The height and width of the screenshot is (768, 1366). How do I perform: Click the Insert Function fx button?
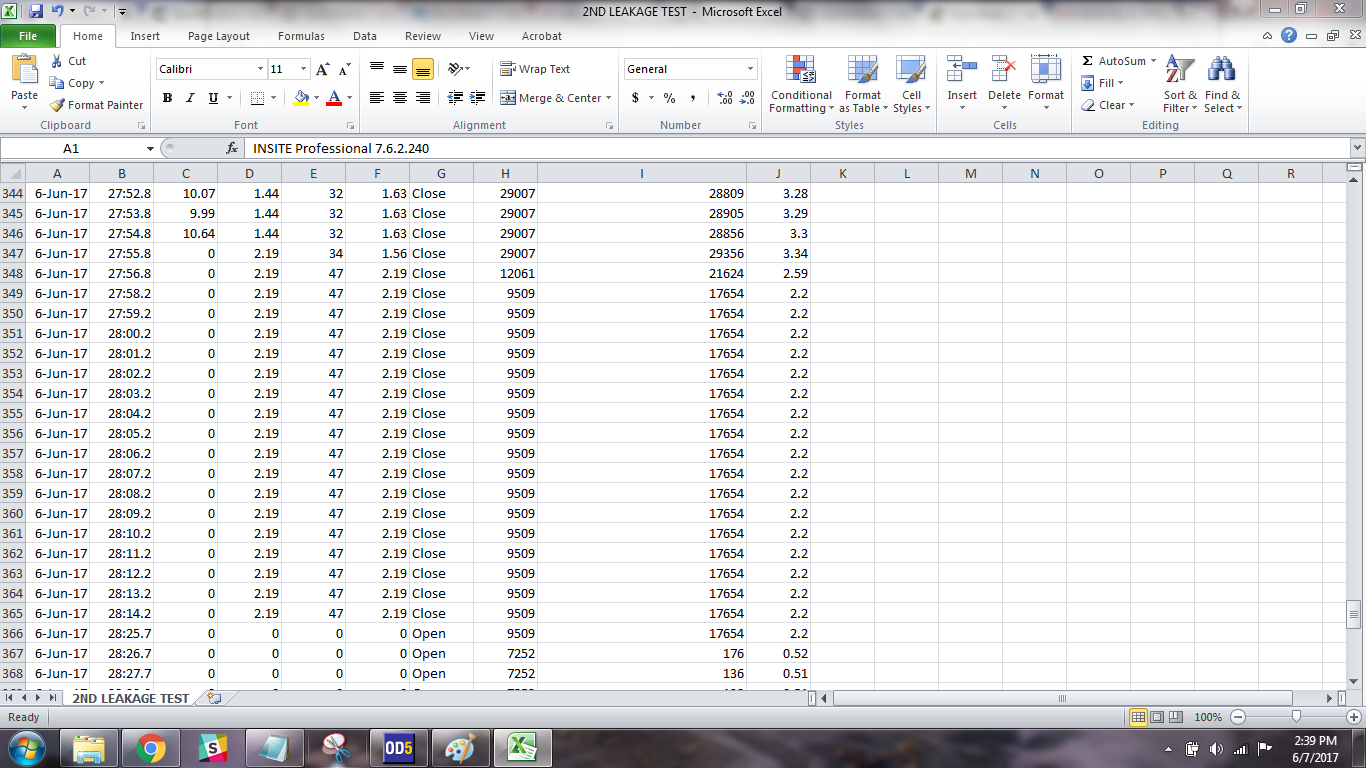(x=231, y=148)
